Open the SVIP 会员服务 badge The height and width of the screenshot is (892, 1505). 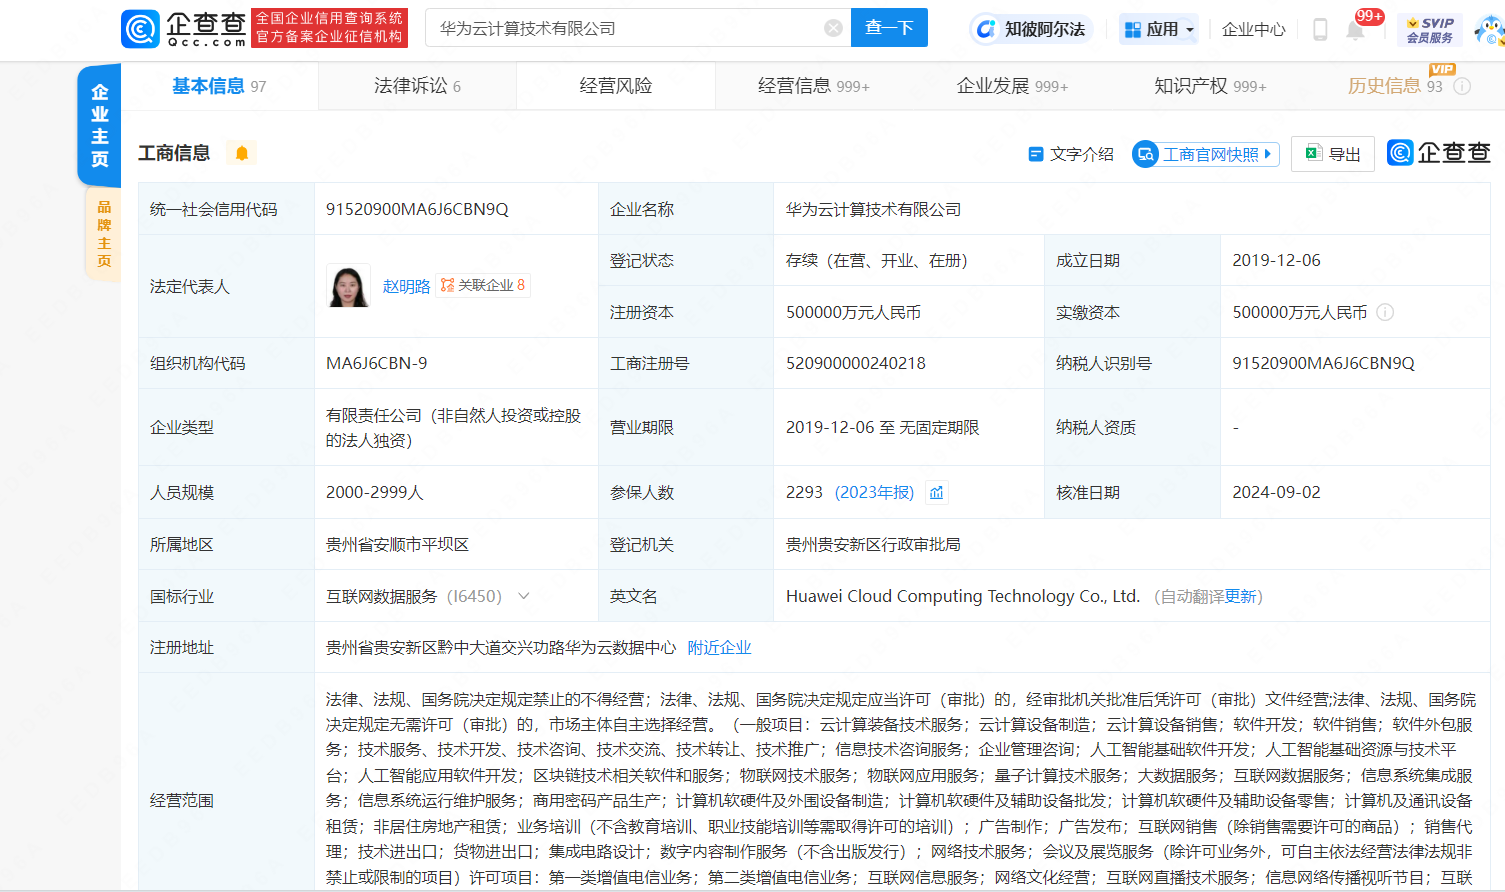[1429, 30]
